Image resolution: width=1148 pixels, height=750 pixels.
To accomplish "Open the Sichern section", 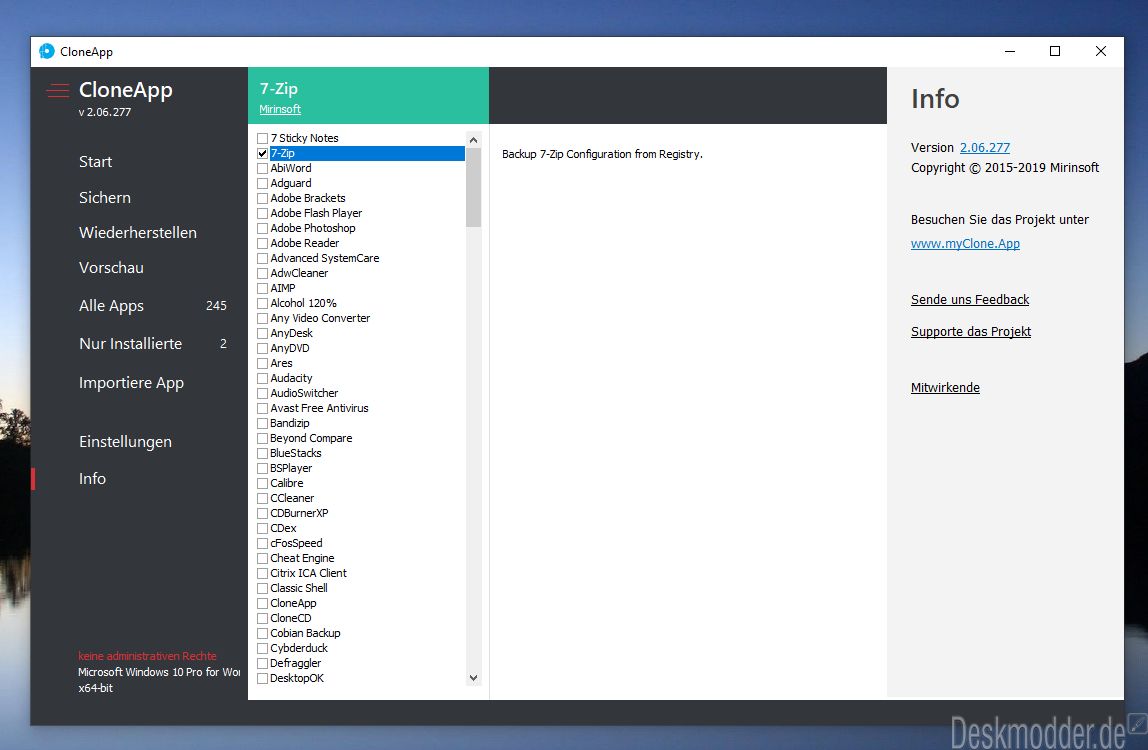I will pyautogui.click(x=105, y=198).
